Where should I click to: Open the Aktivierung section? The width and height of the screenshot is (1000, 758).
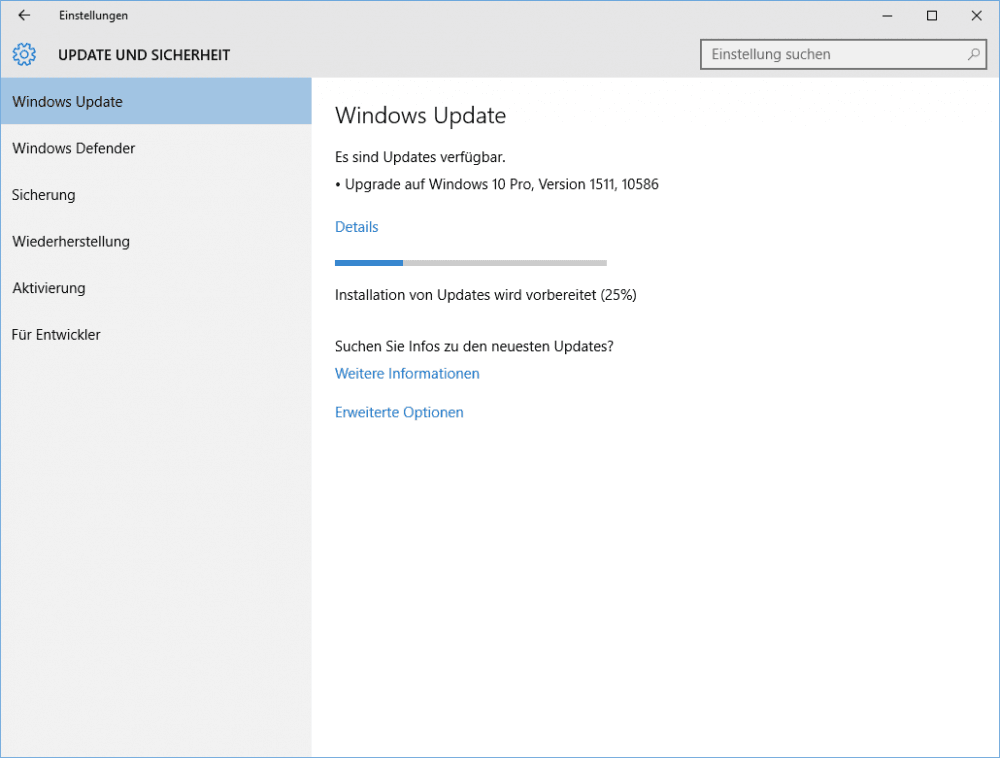156,288
